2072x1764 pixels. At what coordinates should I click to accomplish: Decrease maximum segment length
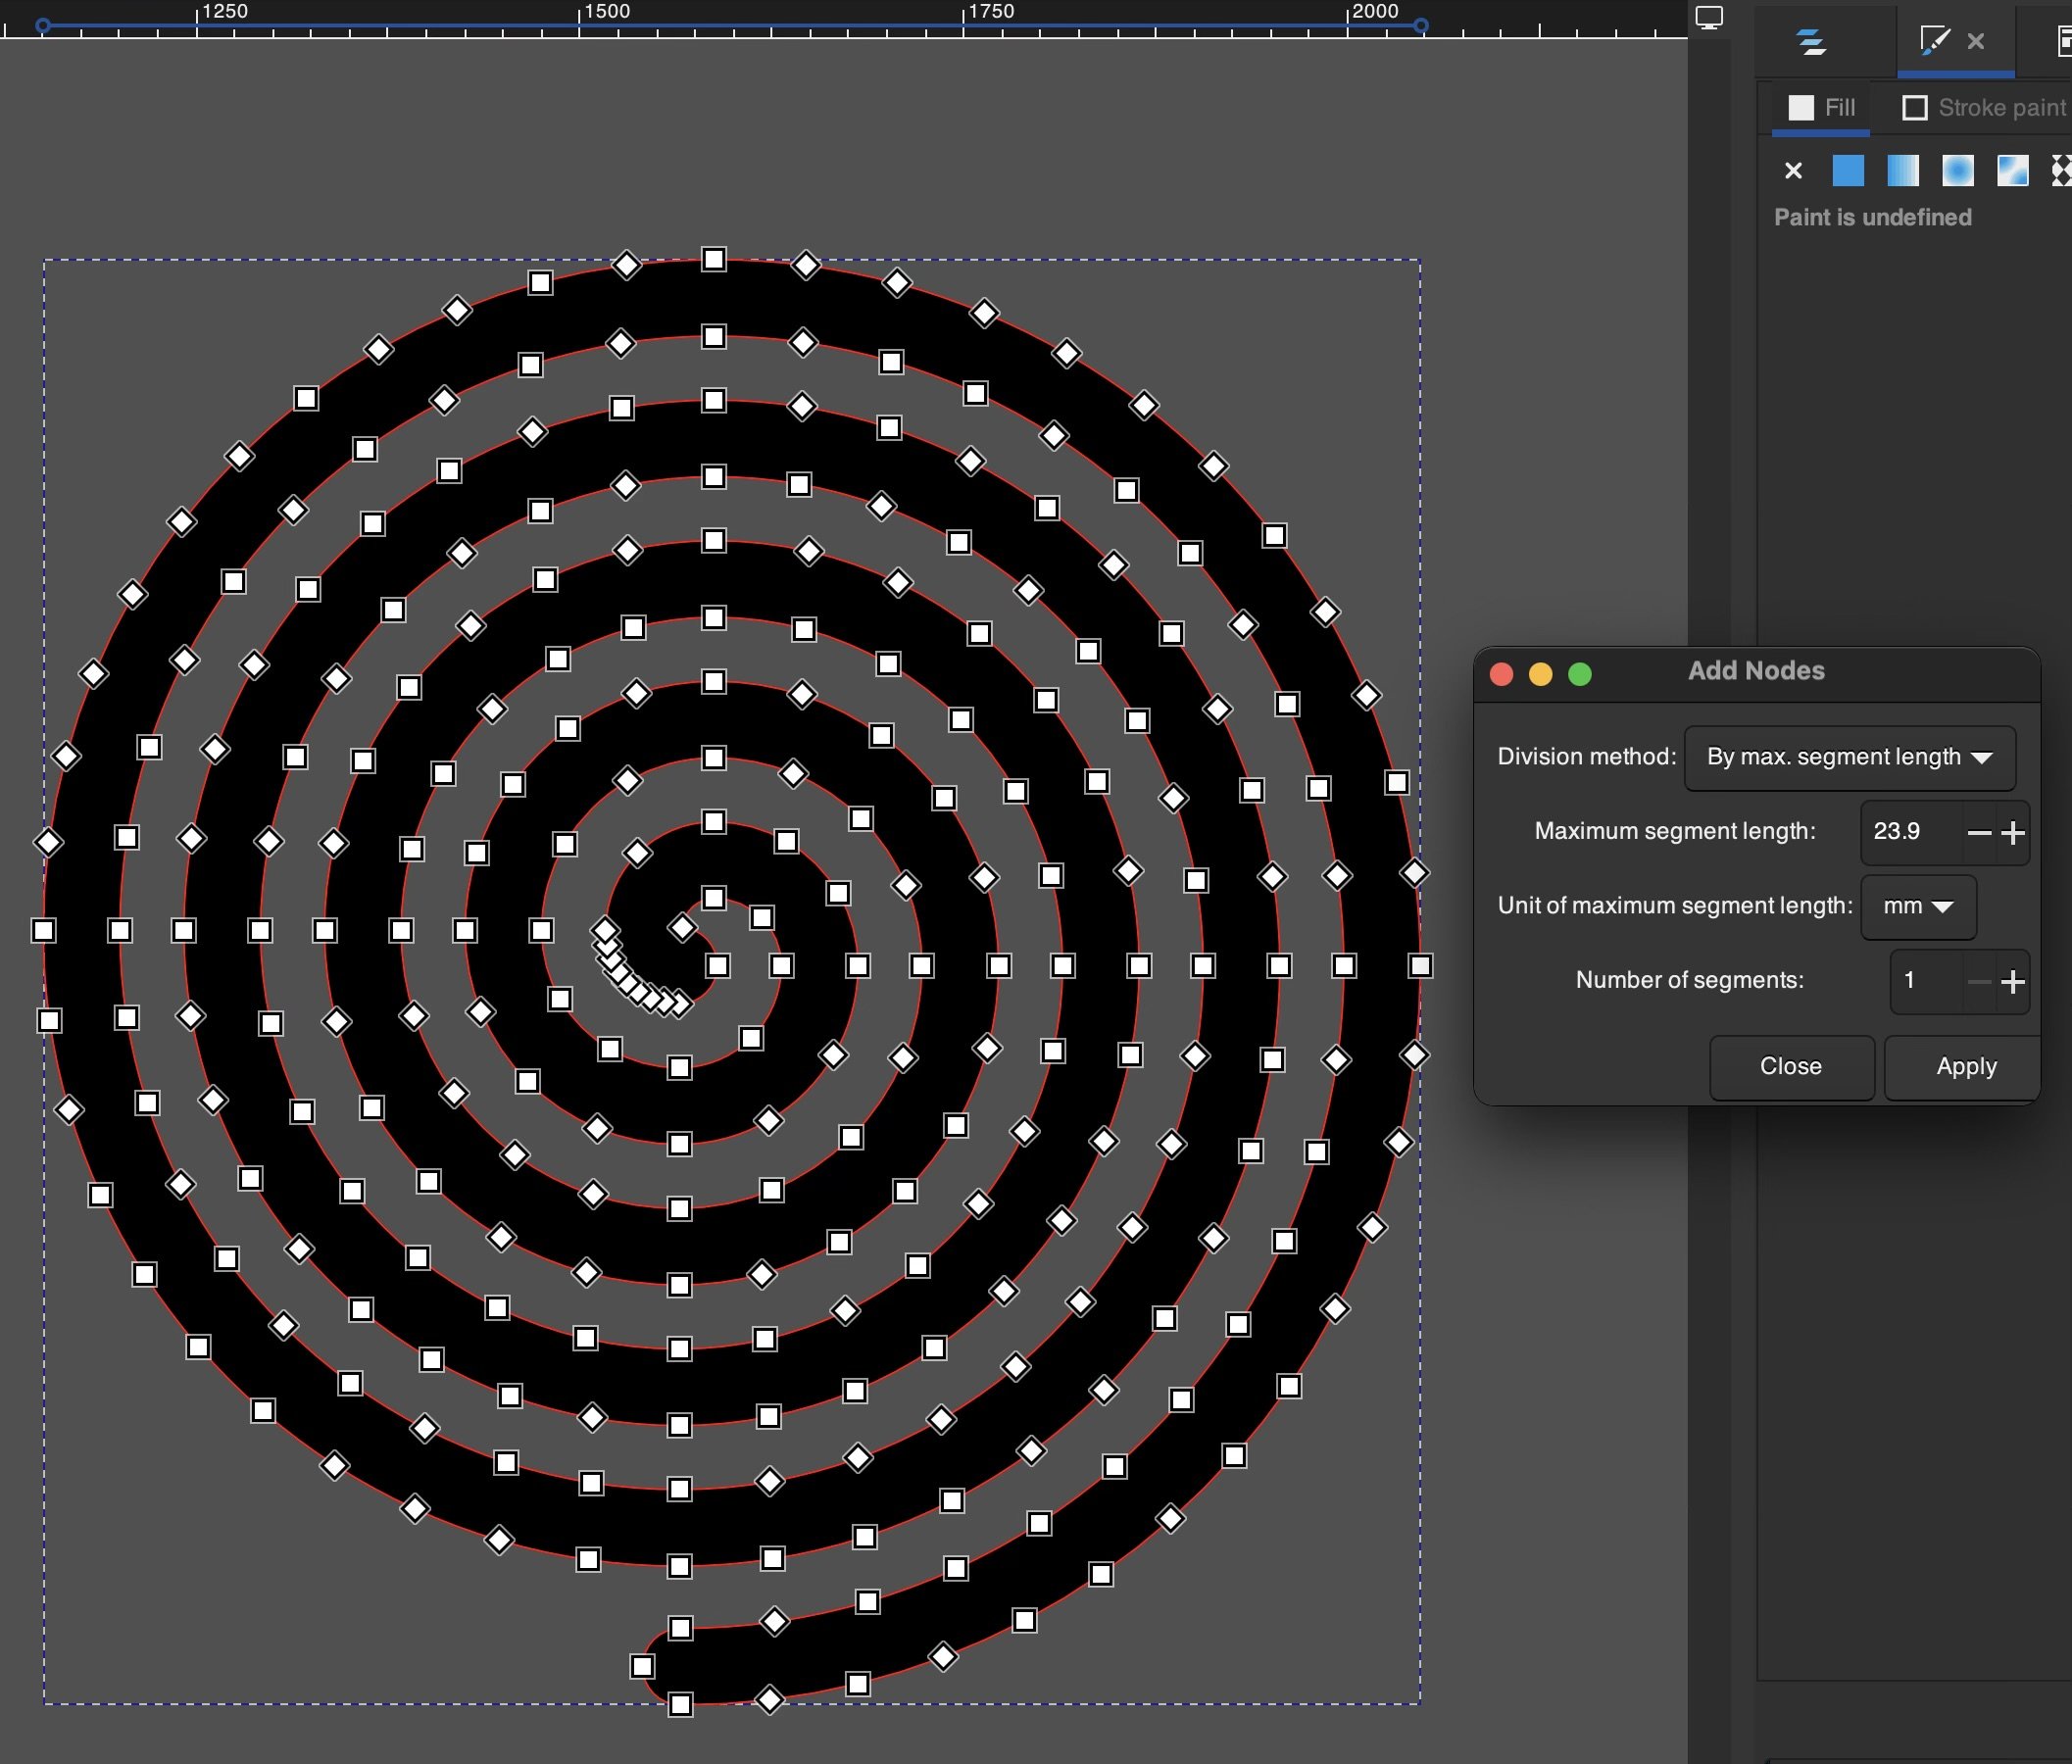point(1978,832)
